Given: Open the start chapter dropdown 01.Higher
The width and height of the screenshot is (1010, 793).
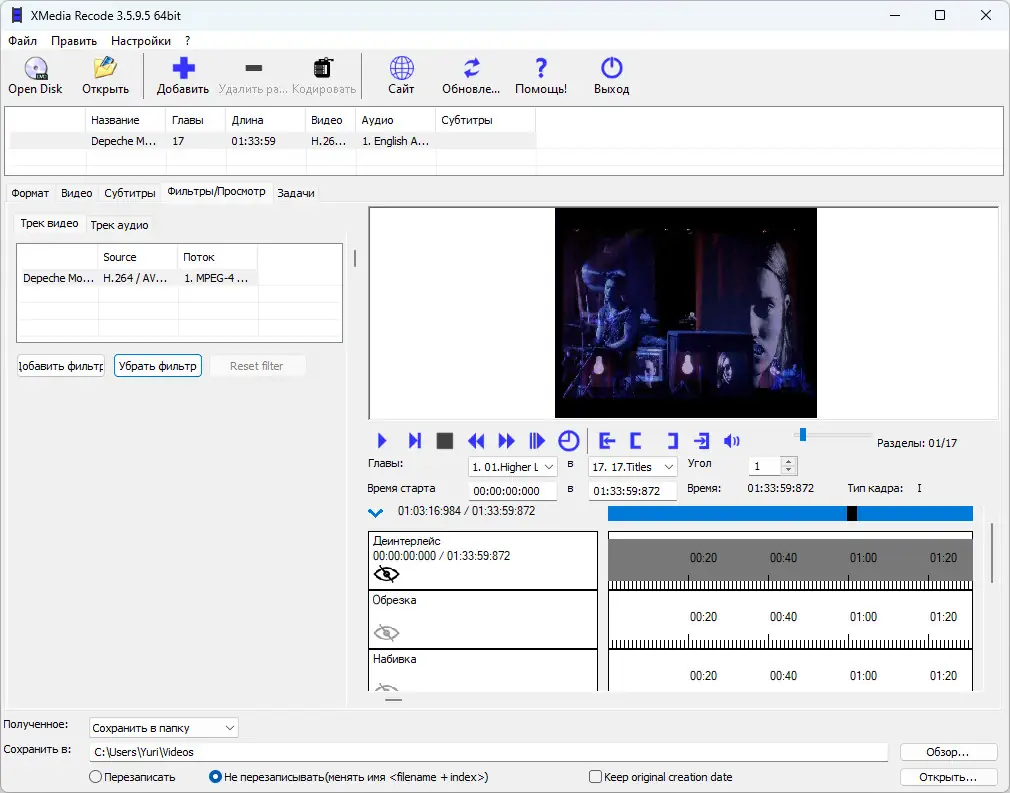Looking at the screenshot, I should [x=513, y=467].
